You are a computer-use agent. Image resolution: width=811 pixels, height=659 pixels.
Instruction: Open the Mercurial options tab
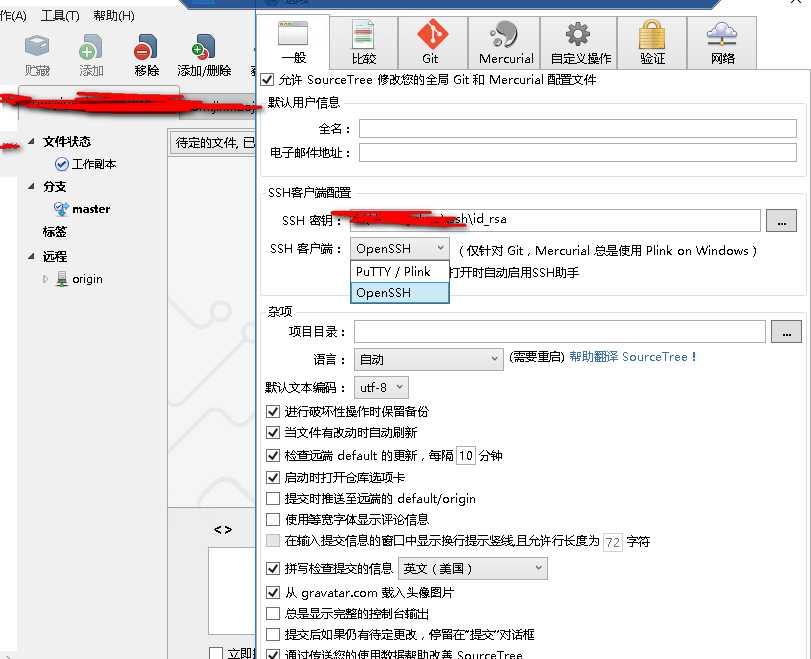pyautogui.click(x=505, y=43)
